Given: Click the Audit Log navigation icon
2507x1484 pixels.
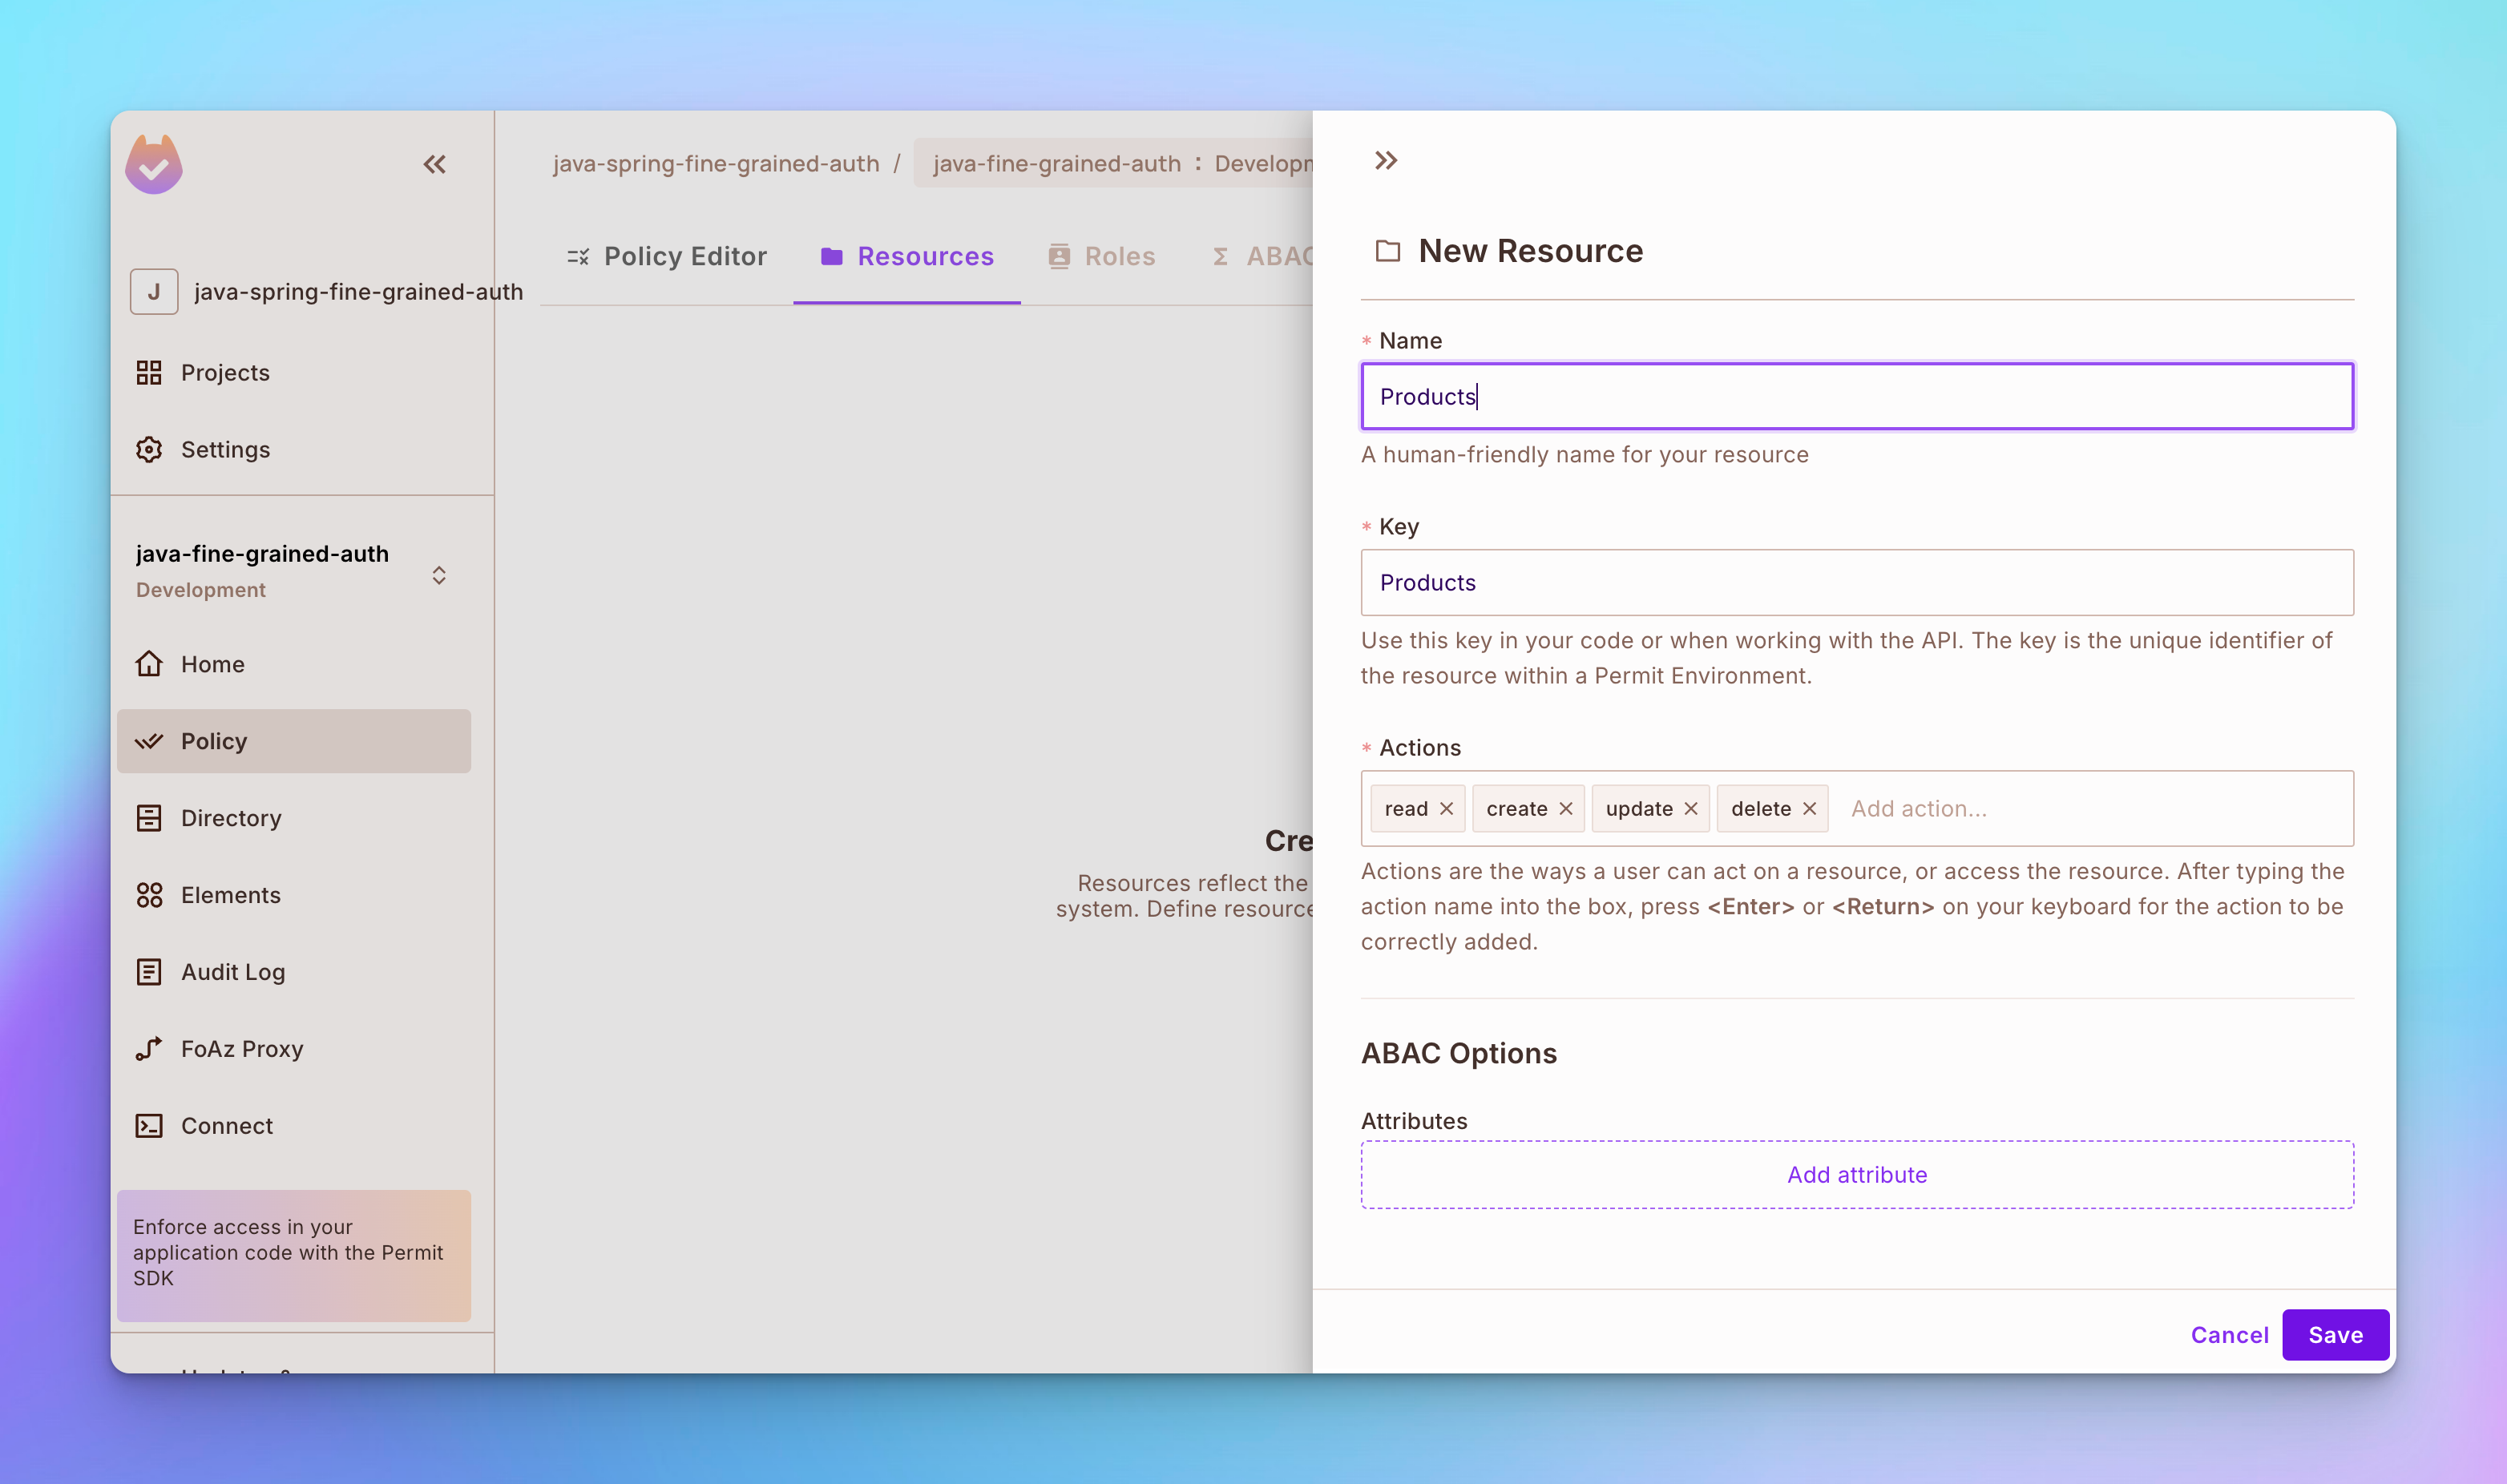Looking at the screenshot, I should (x=148, y=970).
